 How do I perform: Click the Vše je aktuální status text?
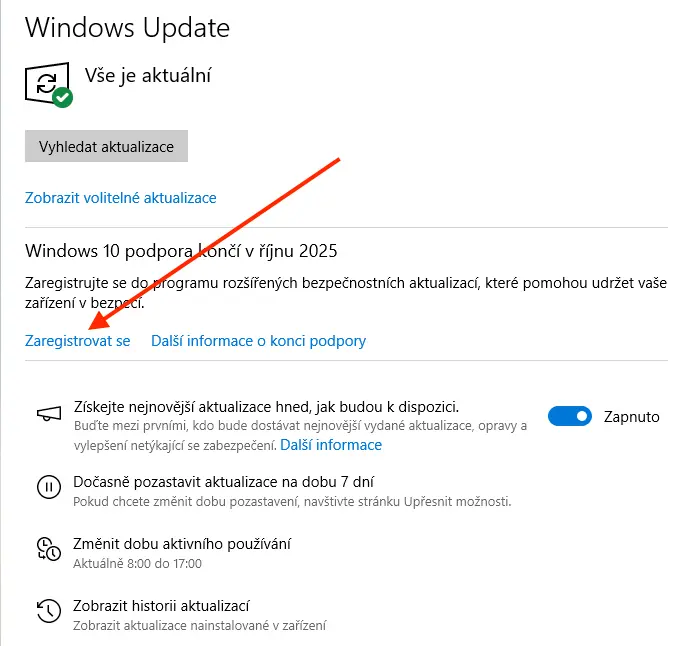click(148, 75)
